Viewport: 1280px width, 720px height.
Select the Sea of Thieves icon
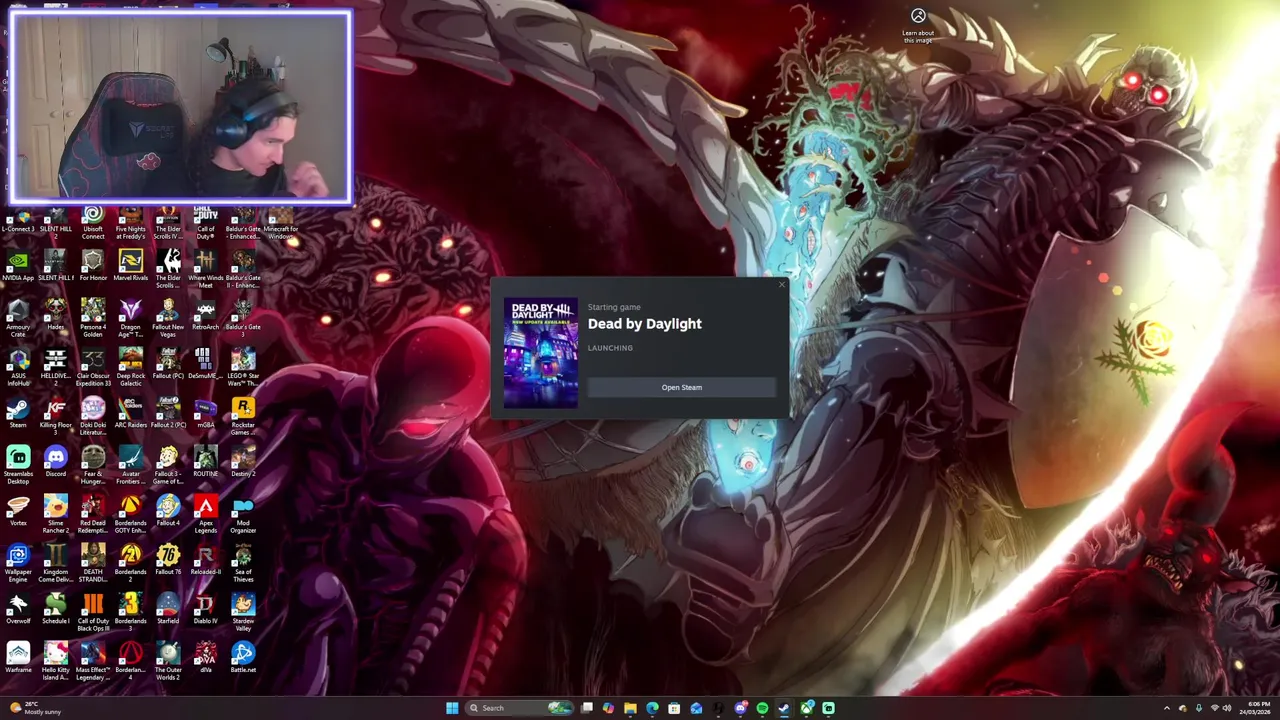click(243, 564)
